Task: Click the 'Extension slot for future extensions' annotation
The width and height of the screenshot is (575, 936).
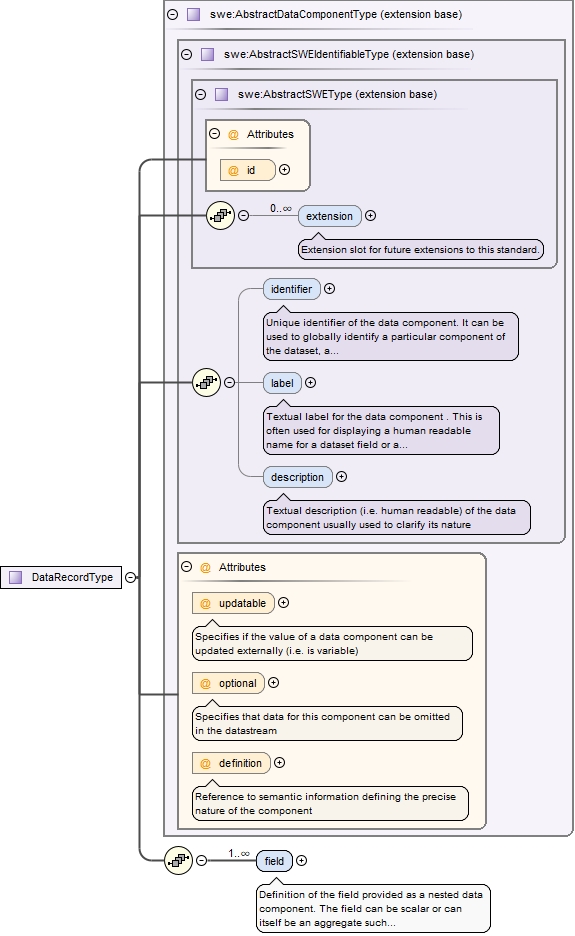Action: 420,250
